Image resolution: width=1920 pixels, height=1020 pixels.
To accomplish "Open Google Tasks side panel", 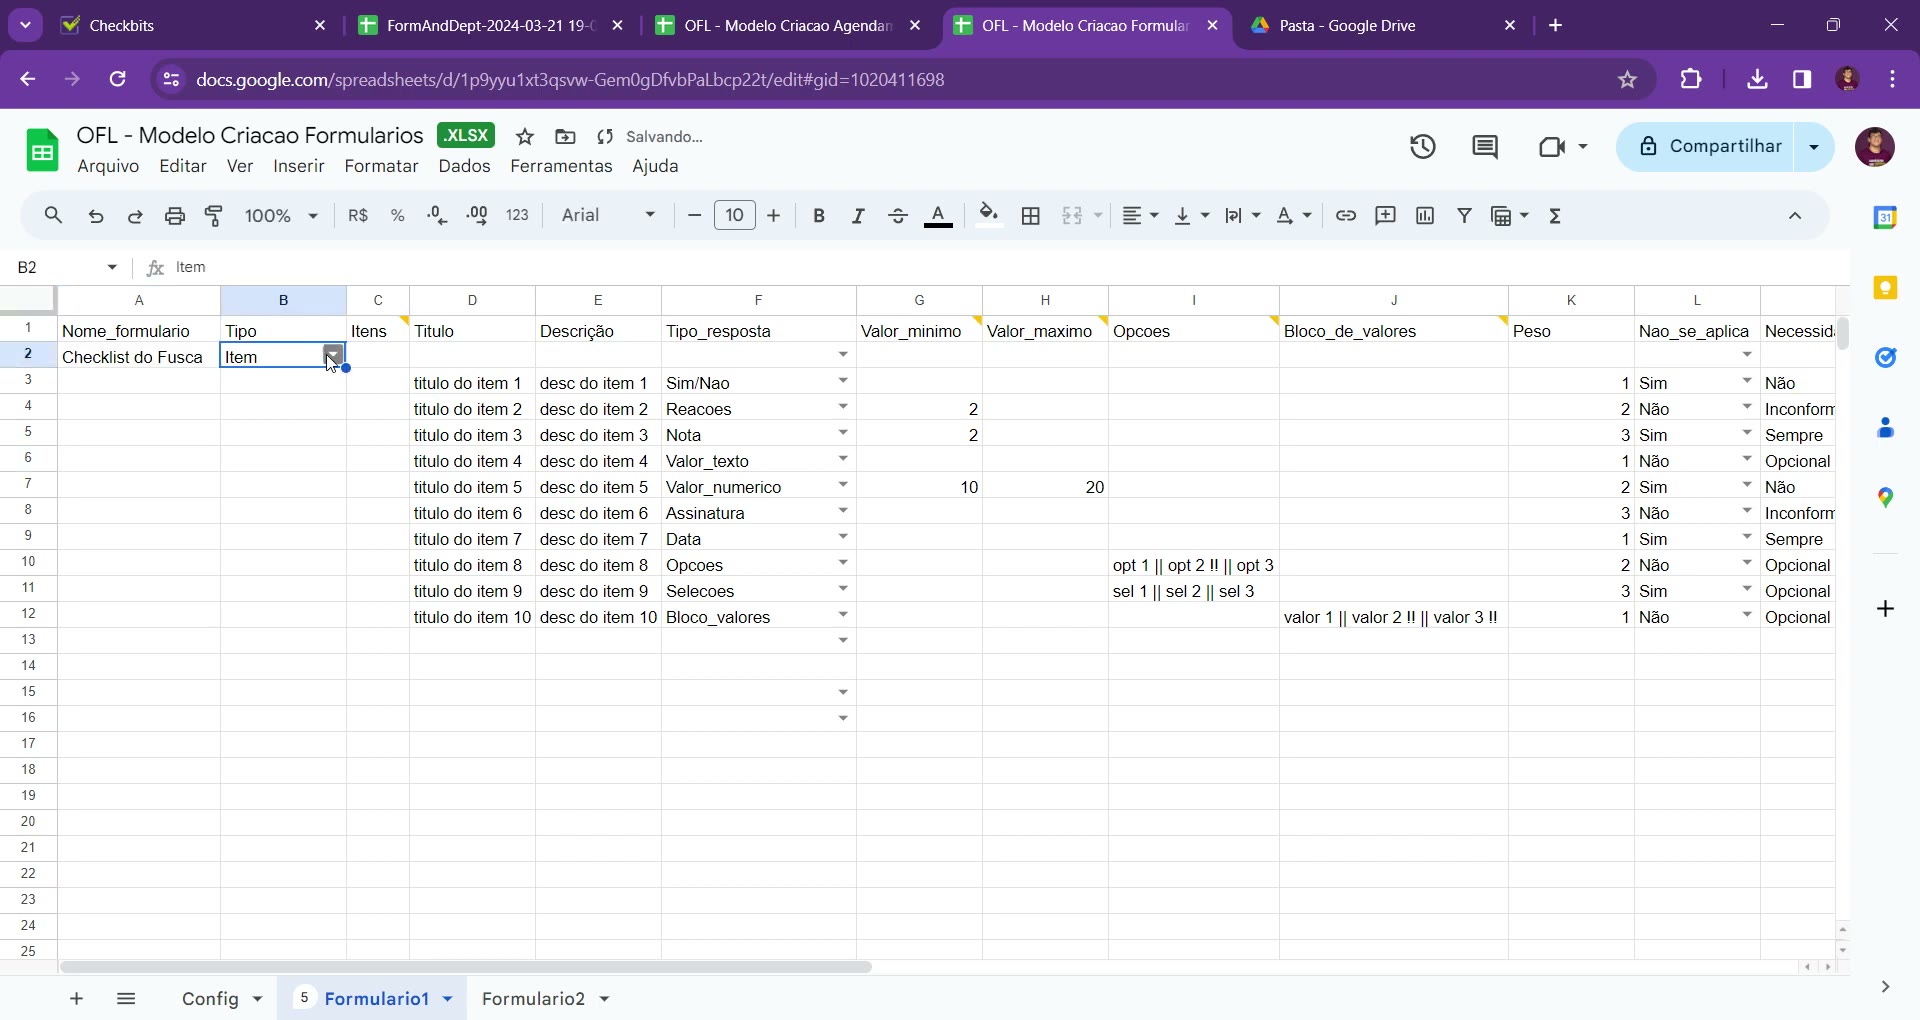I will point(1885,357).
